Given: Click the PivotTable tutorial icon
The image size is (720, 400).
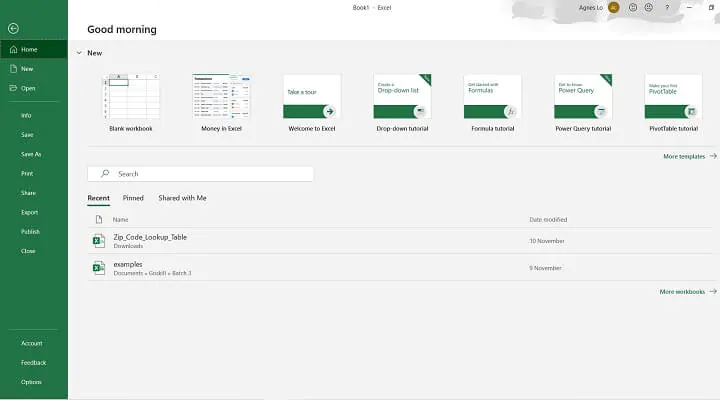Looking at the screenshot, I should click(691, 111).
